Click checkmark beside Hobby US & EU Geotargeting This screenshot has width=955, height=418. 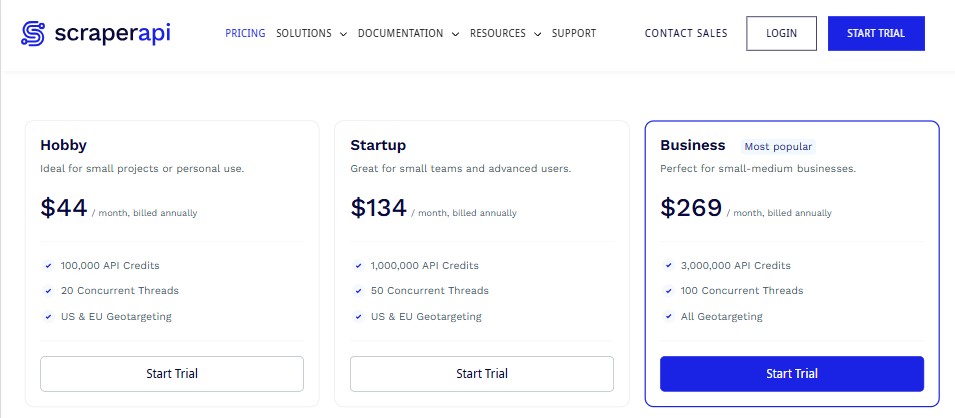[48, 317]
